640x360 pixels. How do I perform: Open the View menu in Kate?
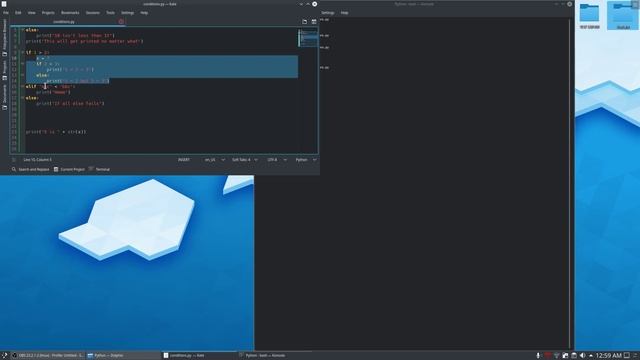click(x=31, y=13)
